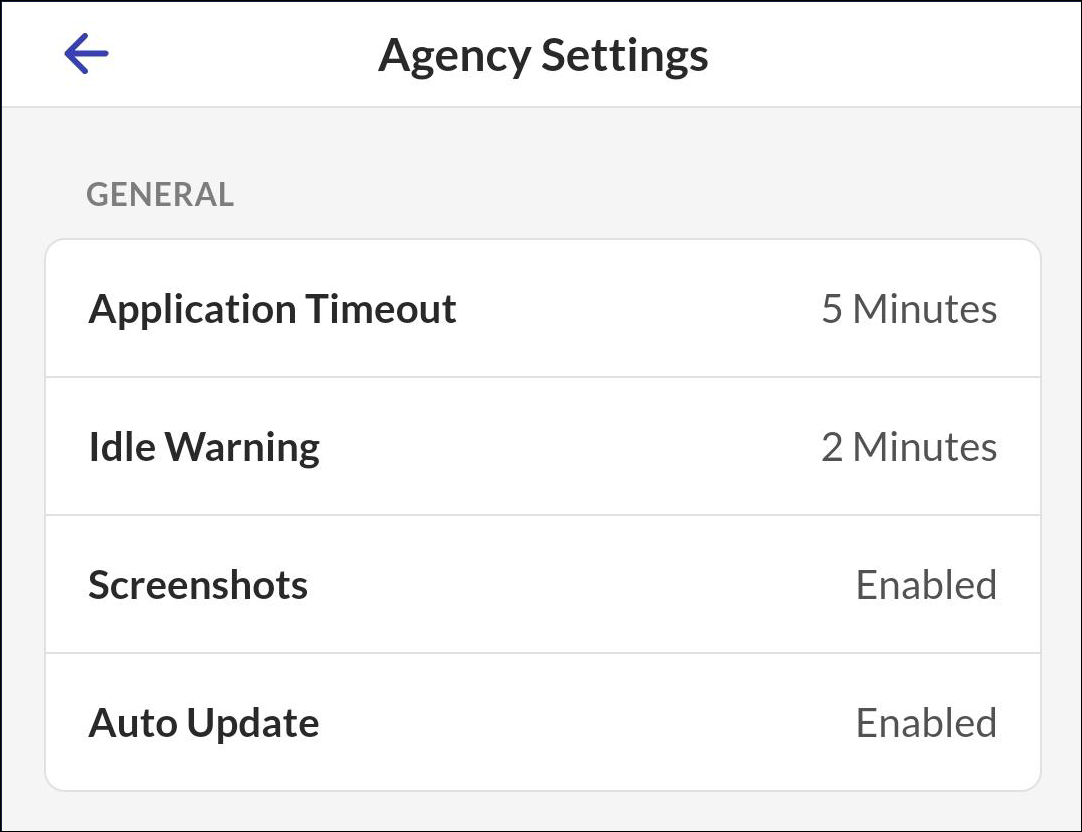Screen dimensions: 1082x832
Task: Expand Idle Warning duration options
Action: pos(908,447)
